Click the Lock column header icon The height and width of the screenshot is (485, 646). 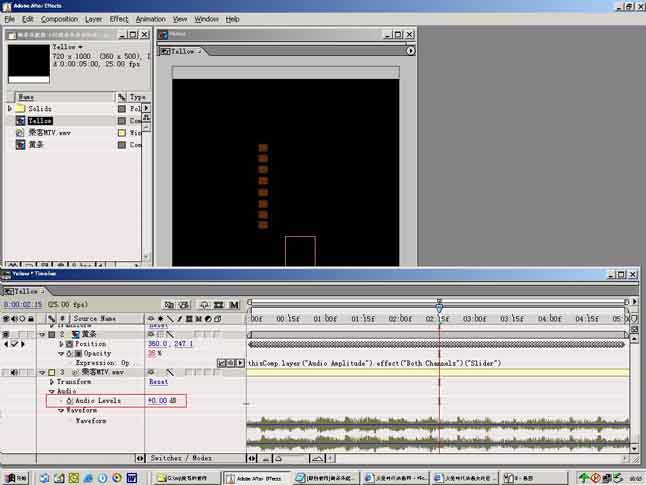(x=31, y=319)
